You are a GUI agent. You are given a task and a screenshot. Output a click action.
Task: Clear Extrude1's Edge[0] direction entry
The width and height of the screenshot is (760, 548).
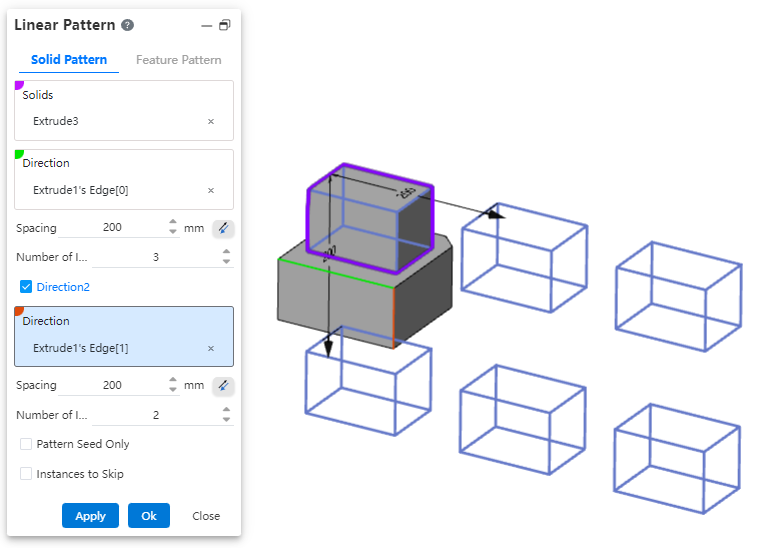pyautogui.click(x=211, y=190)
